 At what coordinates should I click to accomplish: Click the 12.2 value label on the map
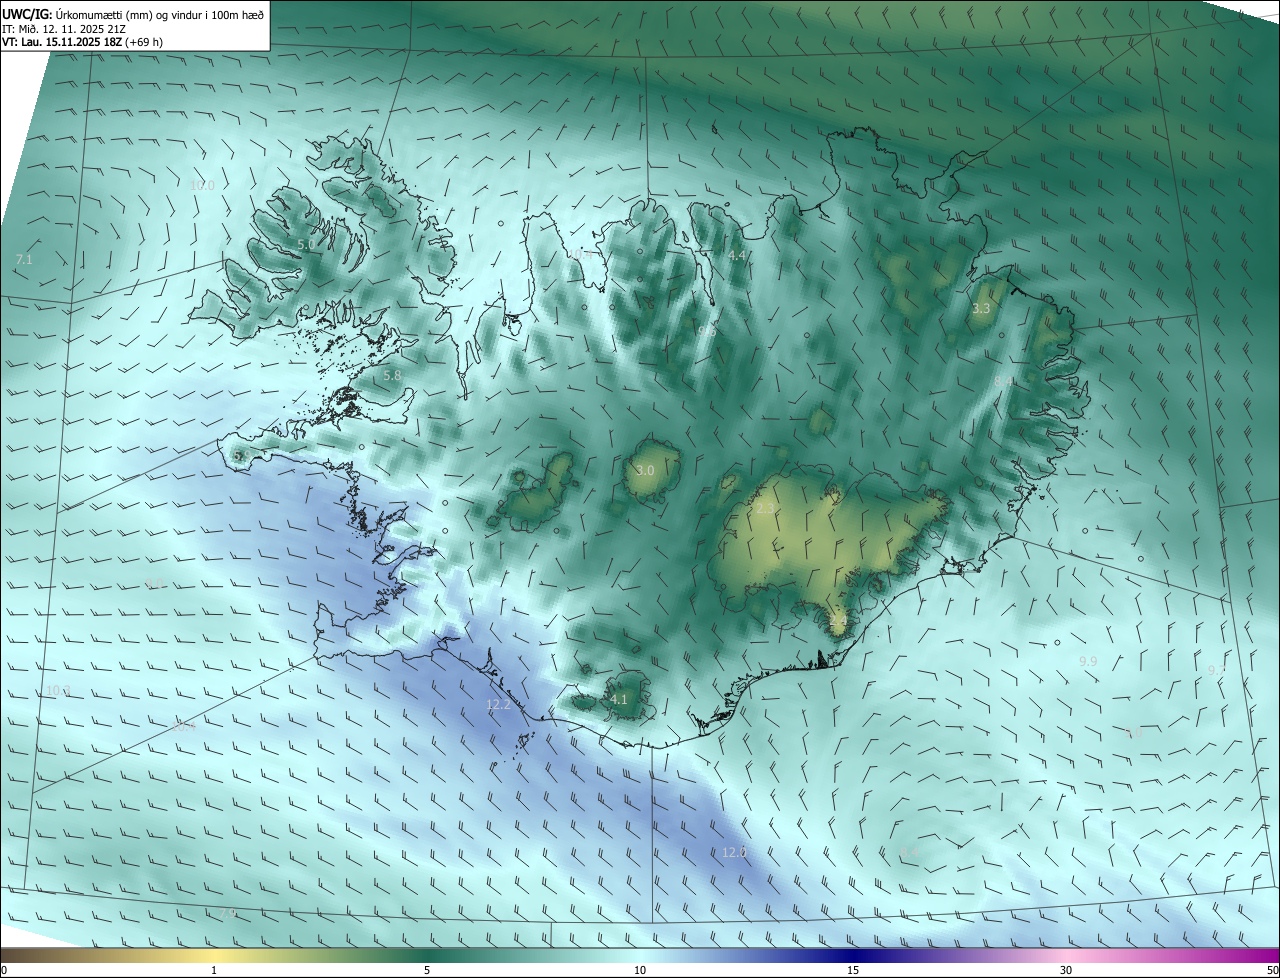point(498,704)
